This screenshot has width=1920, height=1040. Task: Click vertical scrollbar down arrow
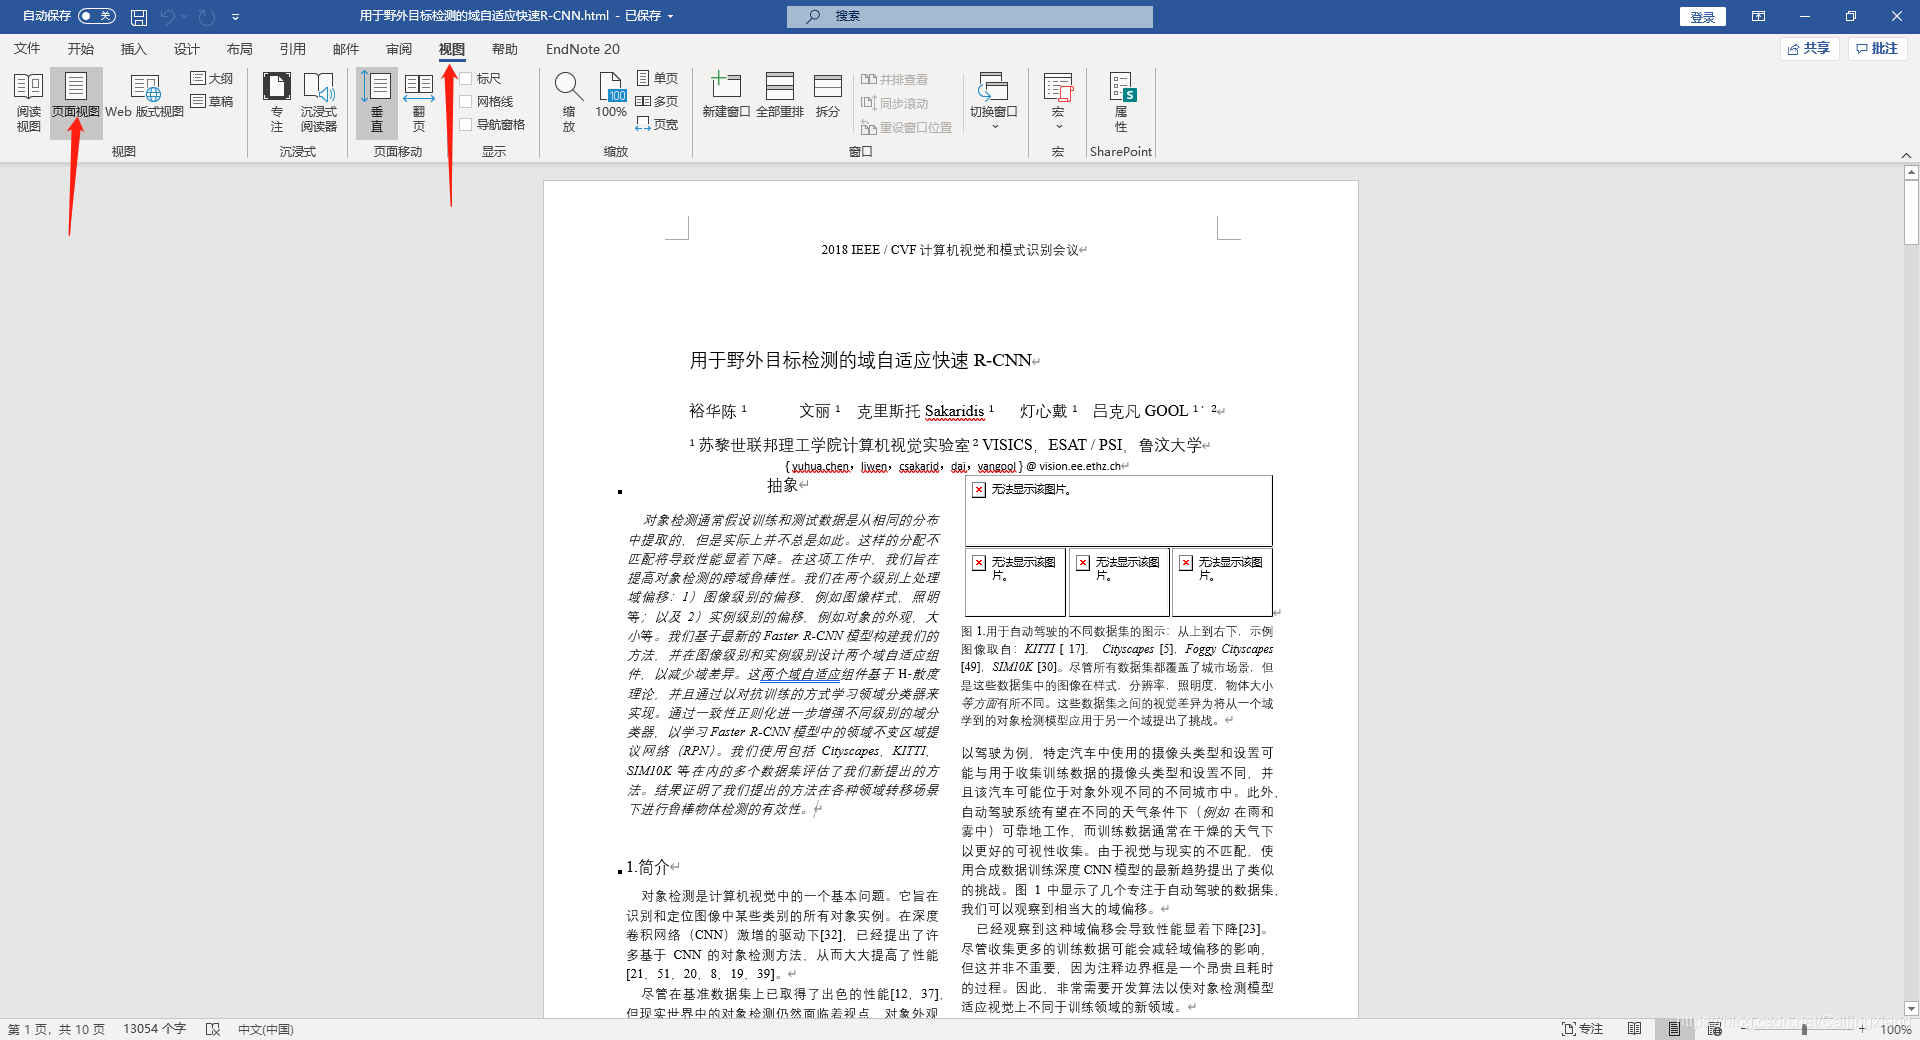point(1911,1009)
